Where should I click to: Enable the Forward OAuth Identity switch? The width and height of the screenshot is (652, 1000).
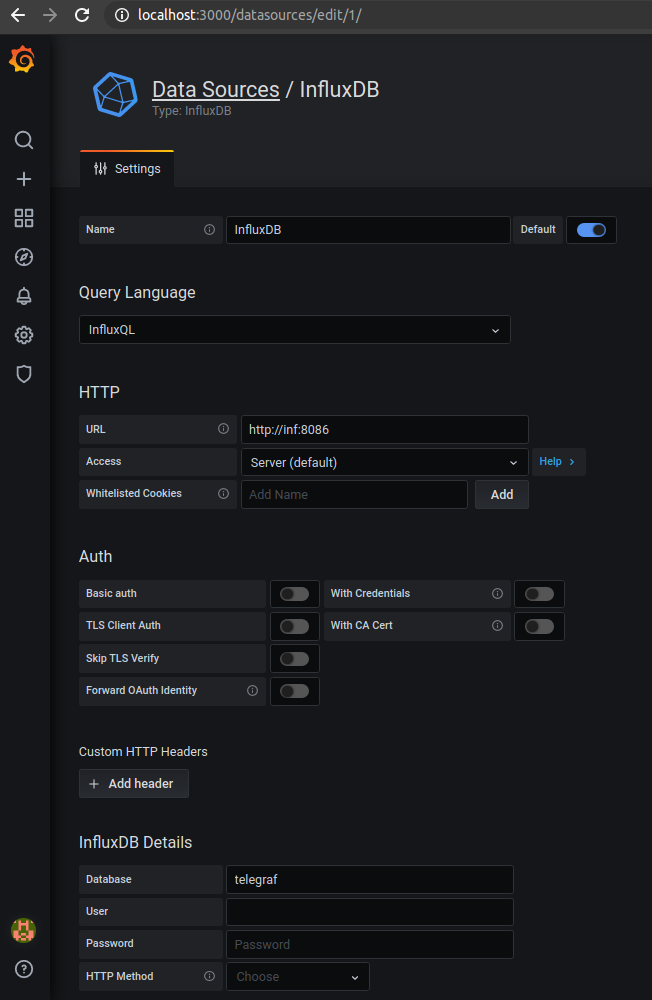(295, 691)
